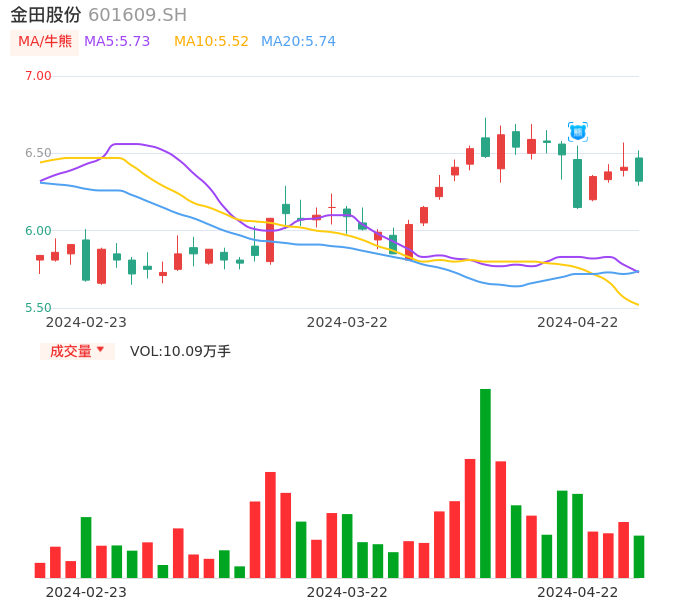Click the 成交量 volume label
This screenshot has height=606, width=686.
(71, 351)
